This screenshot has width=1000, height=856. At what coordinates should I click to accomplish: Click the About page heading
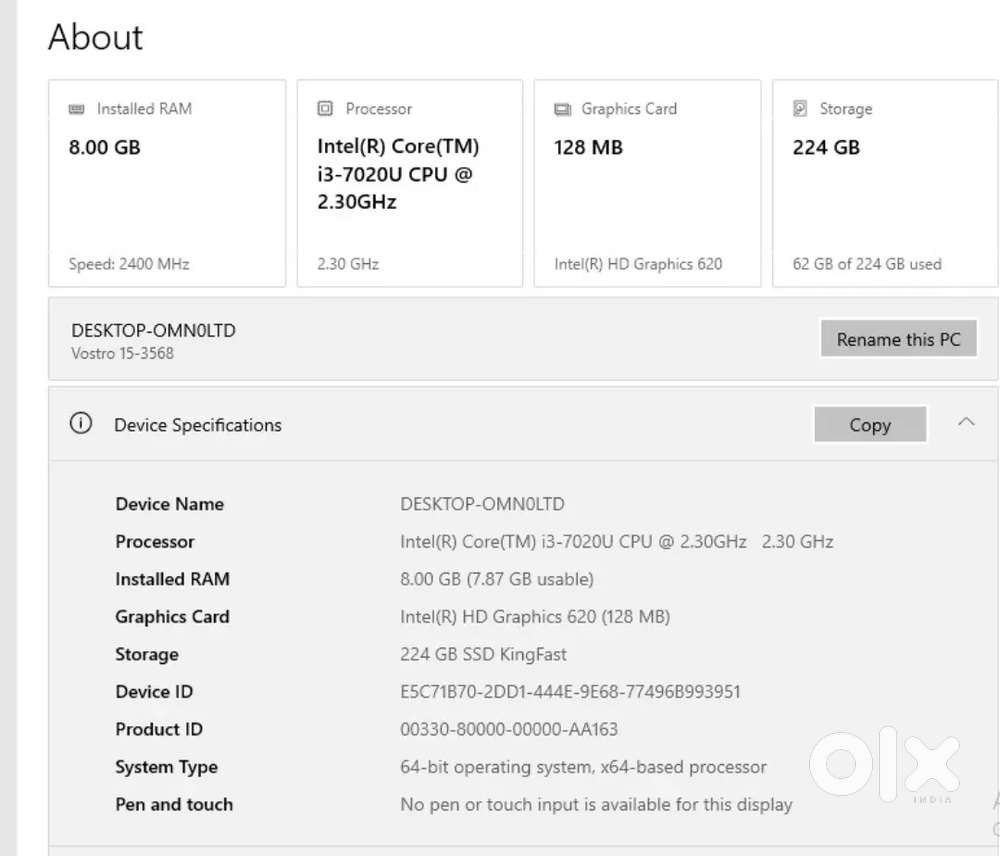coord(96,38)
